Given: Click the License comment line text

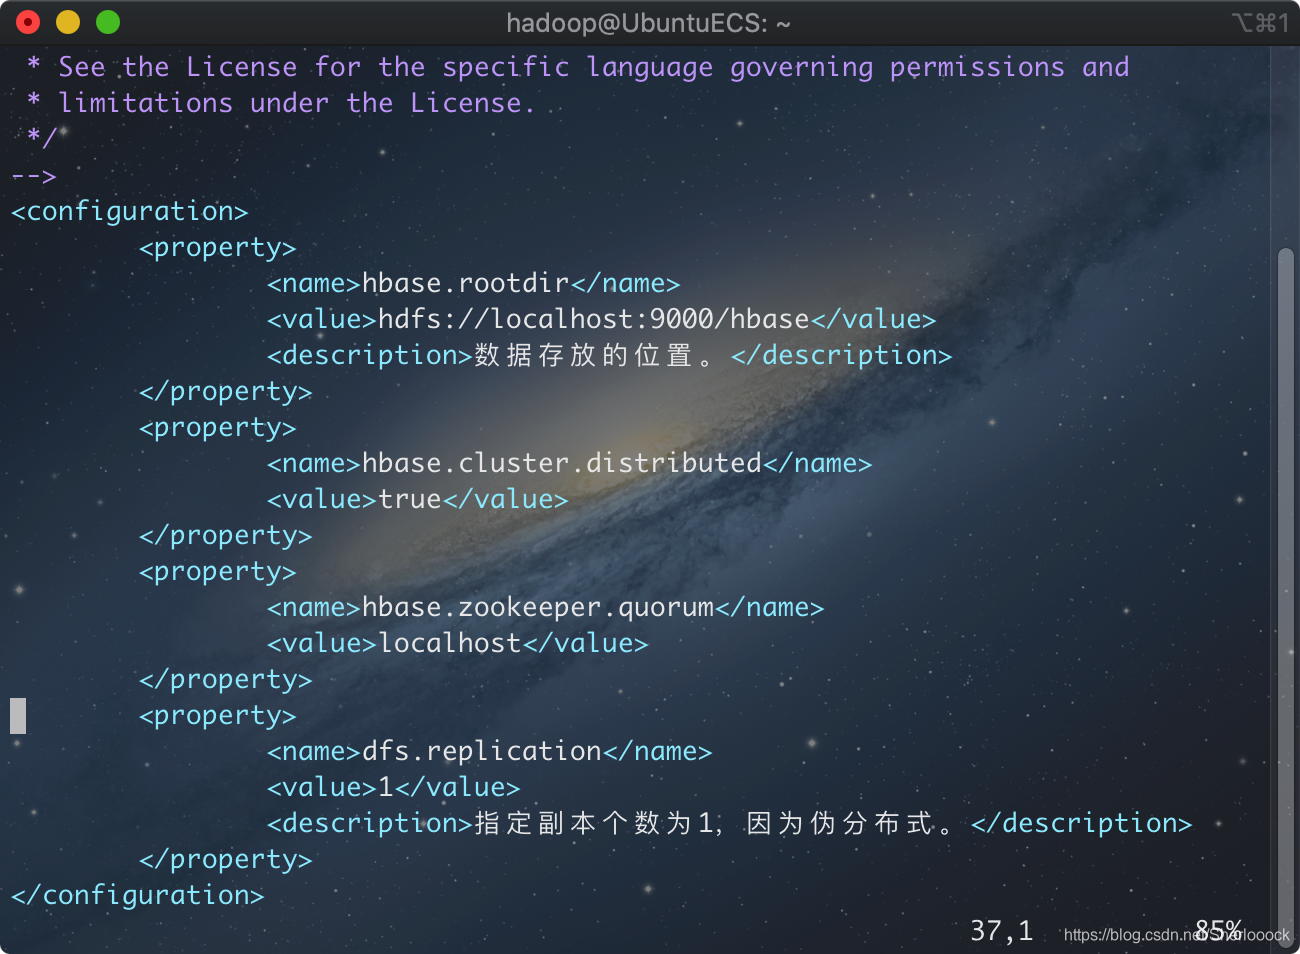Looking at the screenshot, I should click(x=594, y=67).
